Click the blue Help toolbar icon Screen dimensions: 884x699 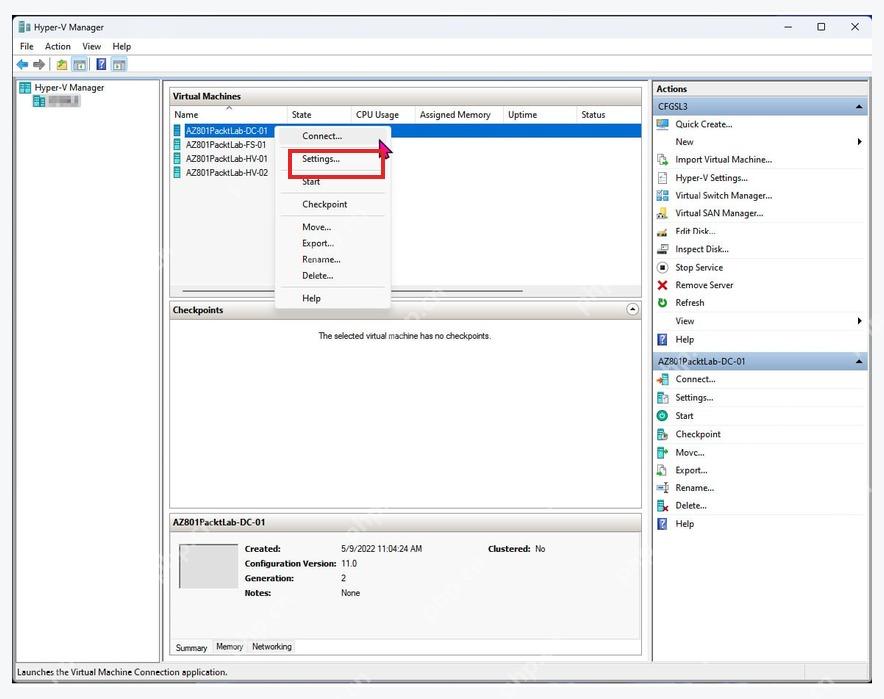(101, 64)
